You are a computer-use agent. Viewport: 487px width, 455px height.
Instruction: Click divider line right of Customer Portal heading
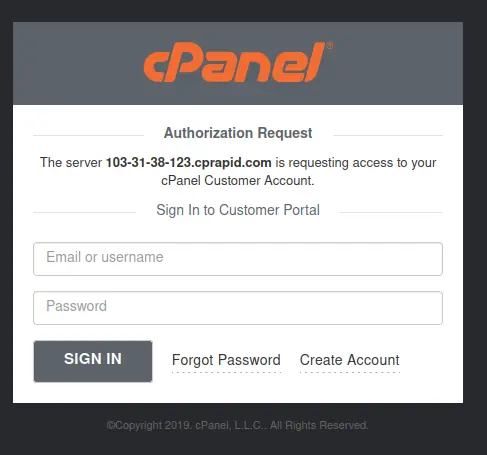[x=391, y=212]
